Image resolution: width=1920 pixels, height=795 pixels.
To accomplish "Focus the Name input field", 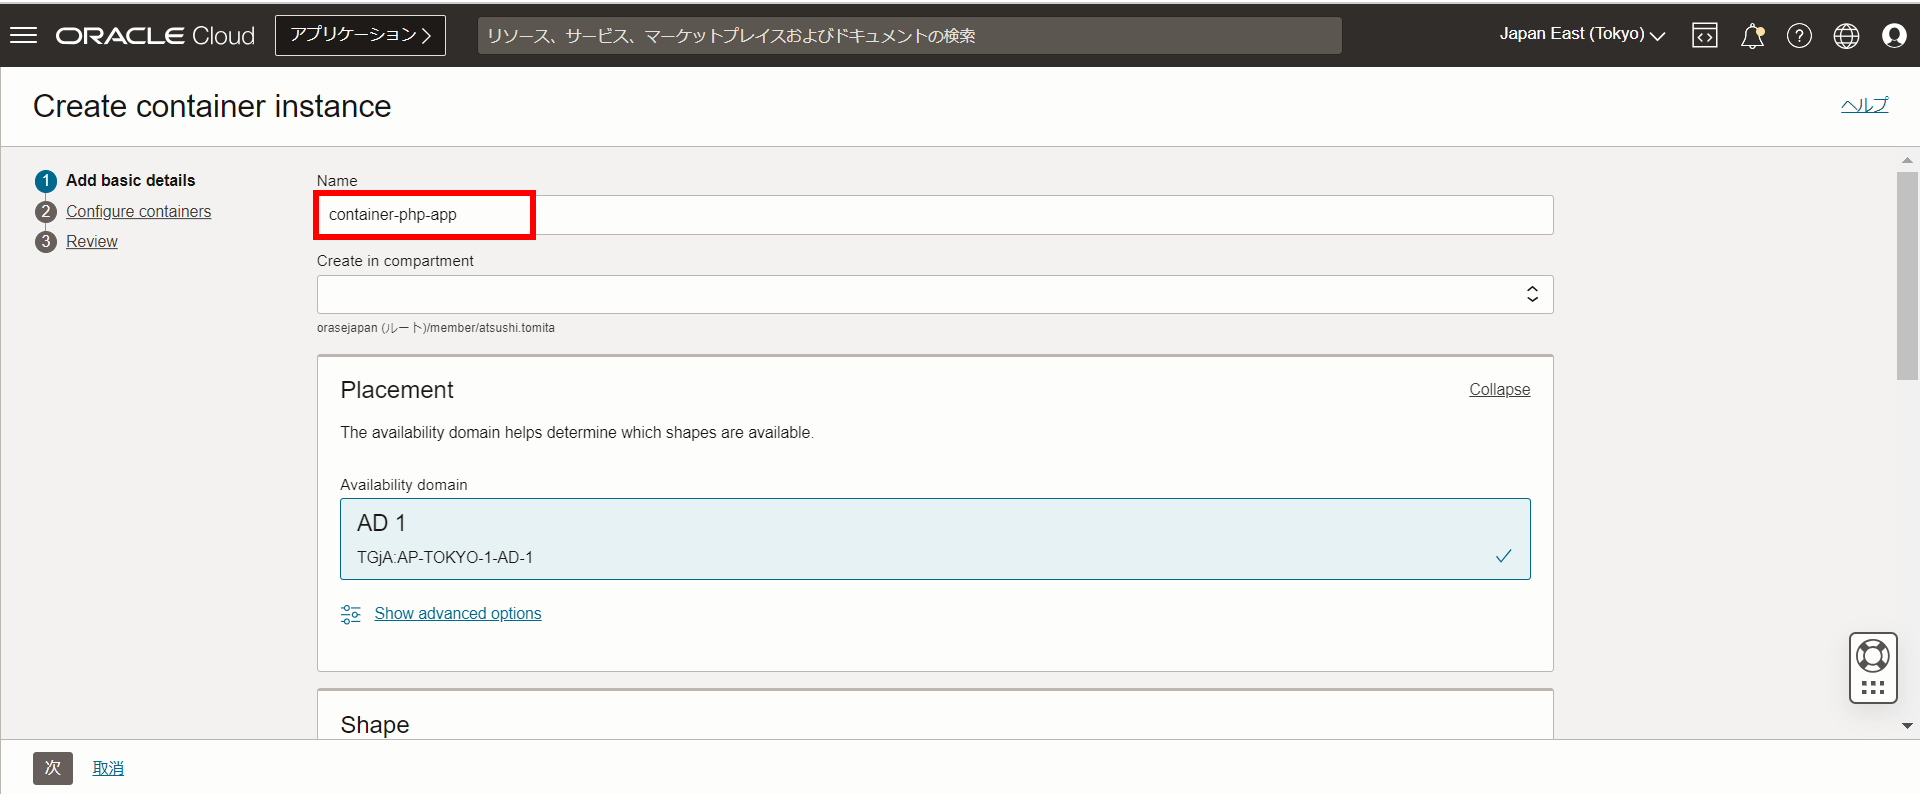I will tap(935, 215).
